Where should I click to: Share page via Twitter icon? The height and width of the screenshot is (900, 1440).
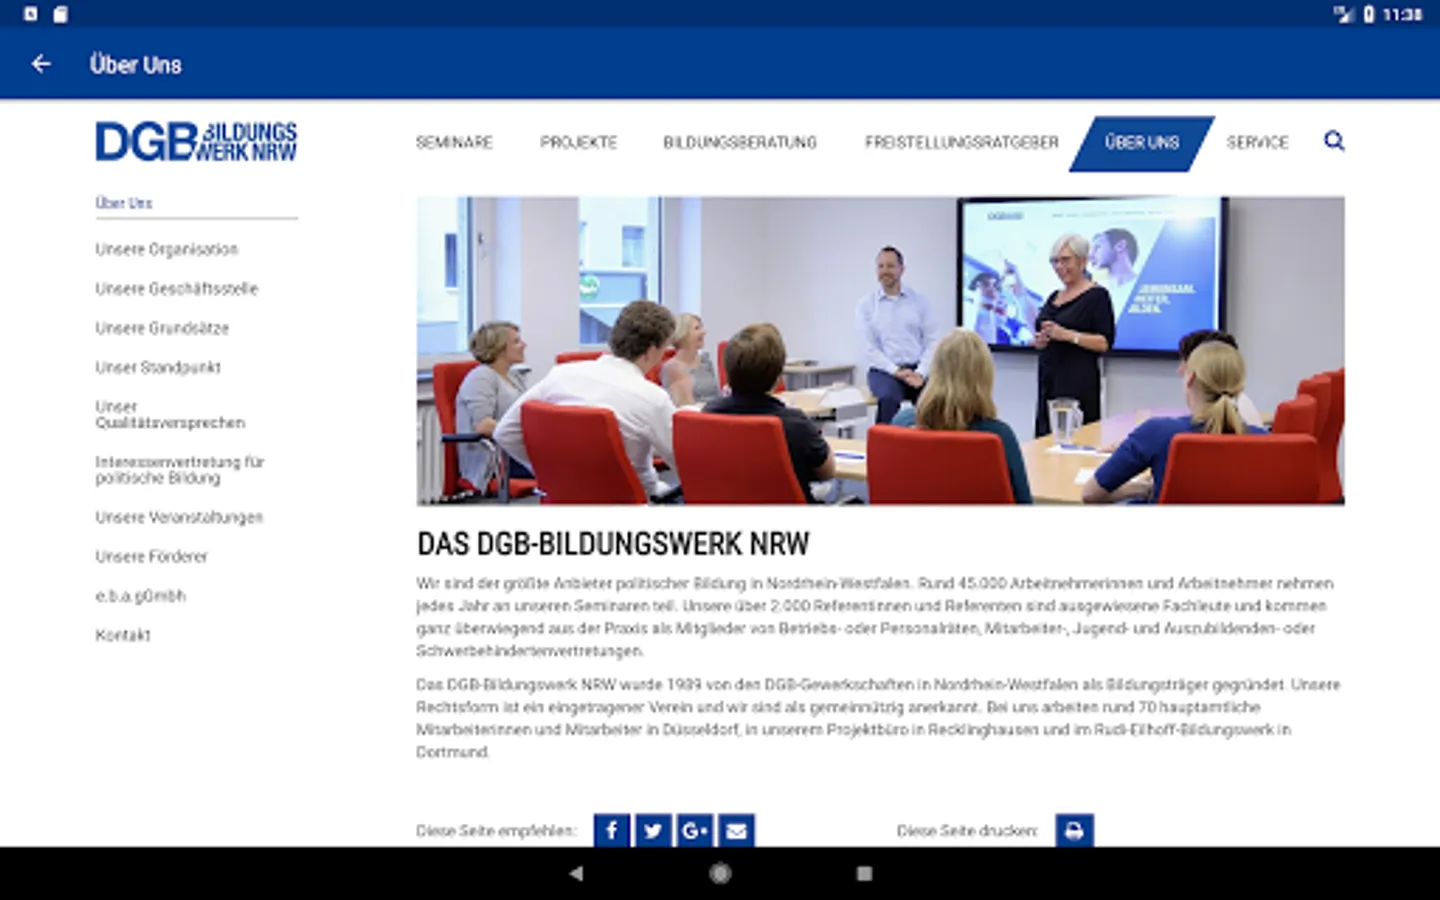pos(653,830)
